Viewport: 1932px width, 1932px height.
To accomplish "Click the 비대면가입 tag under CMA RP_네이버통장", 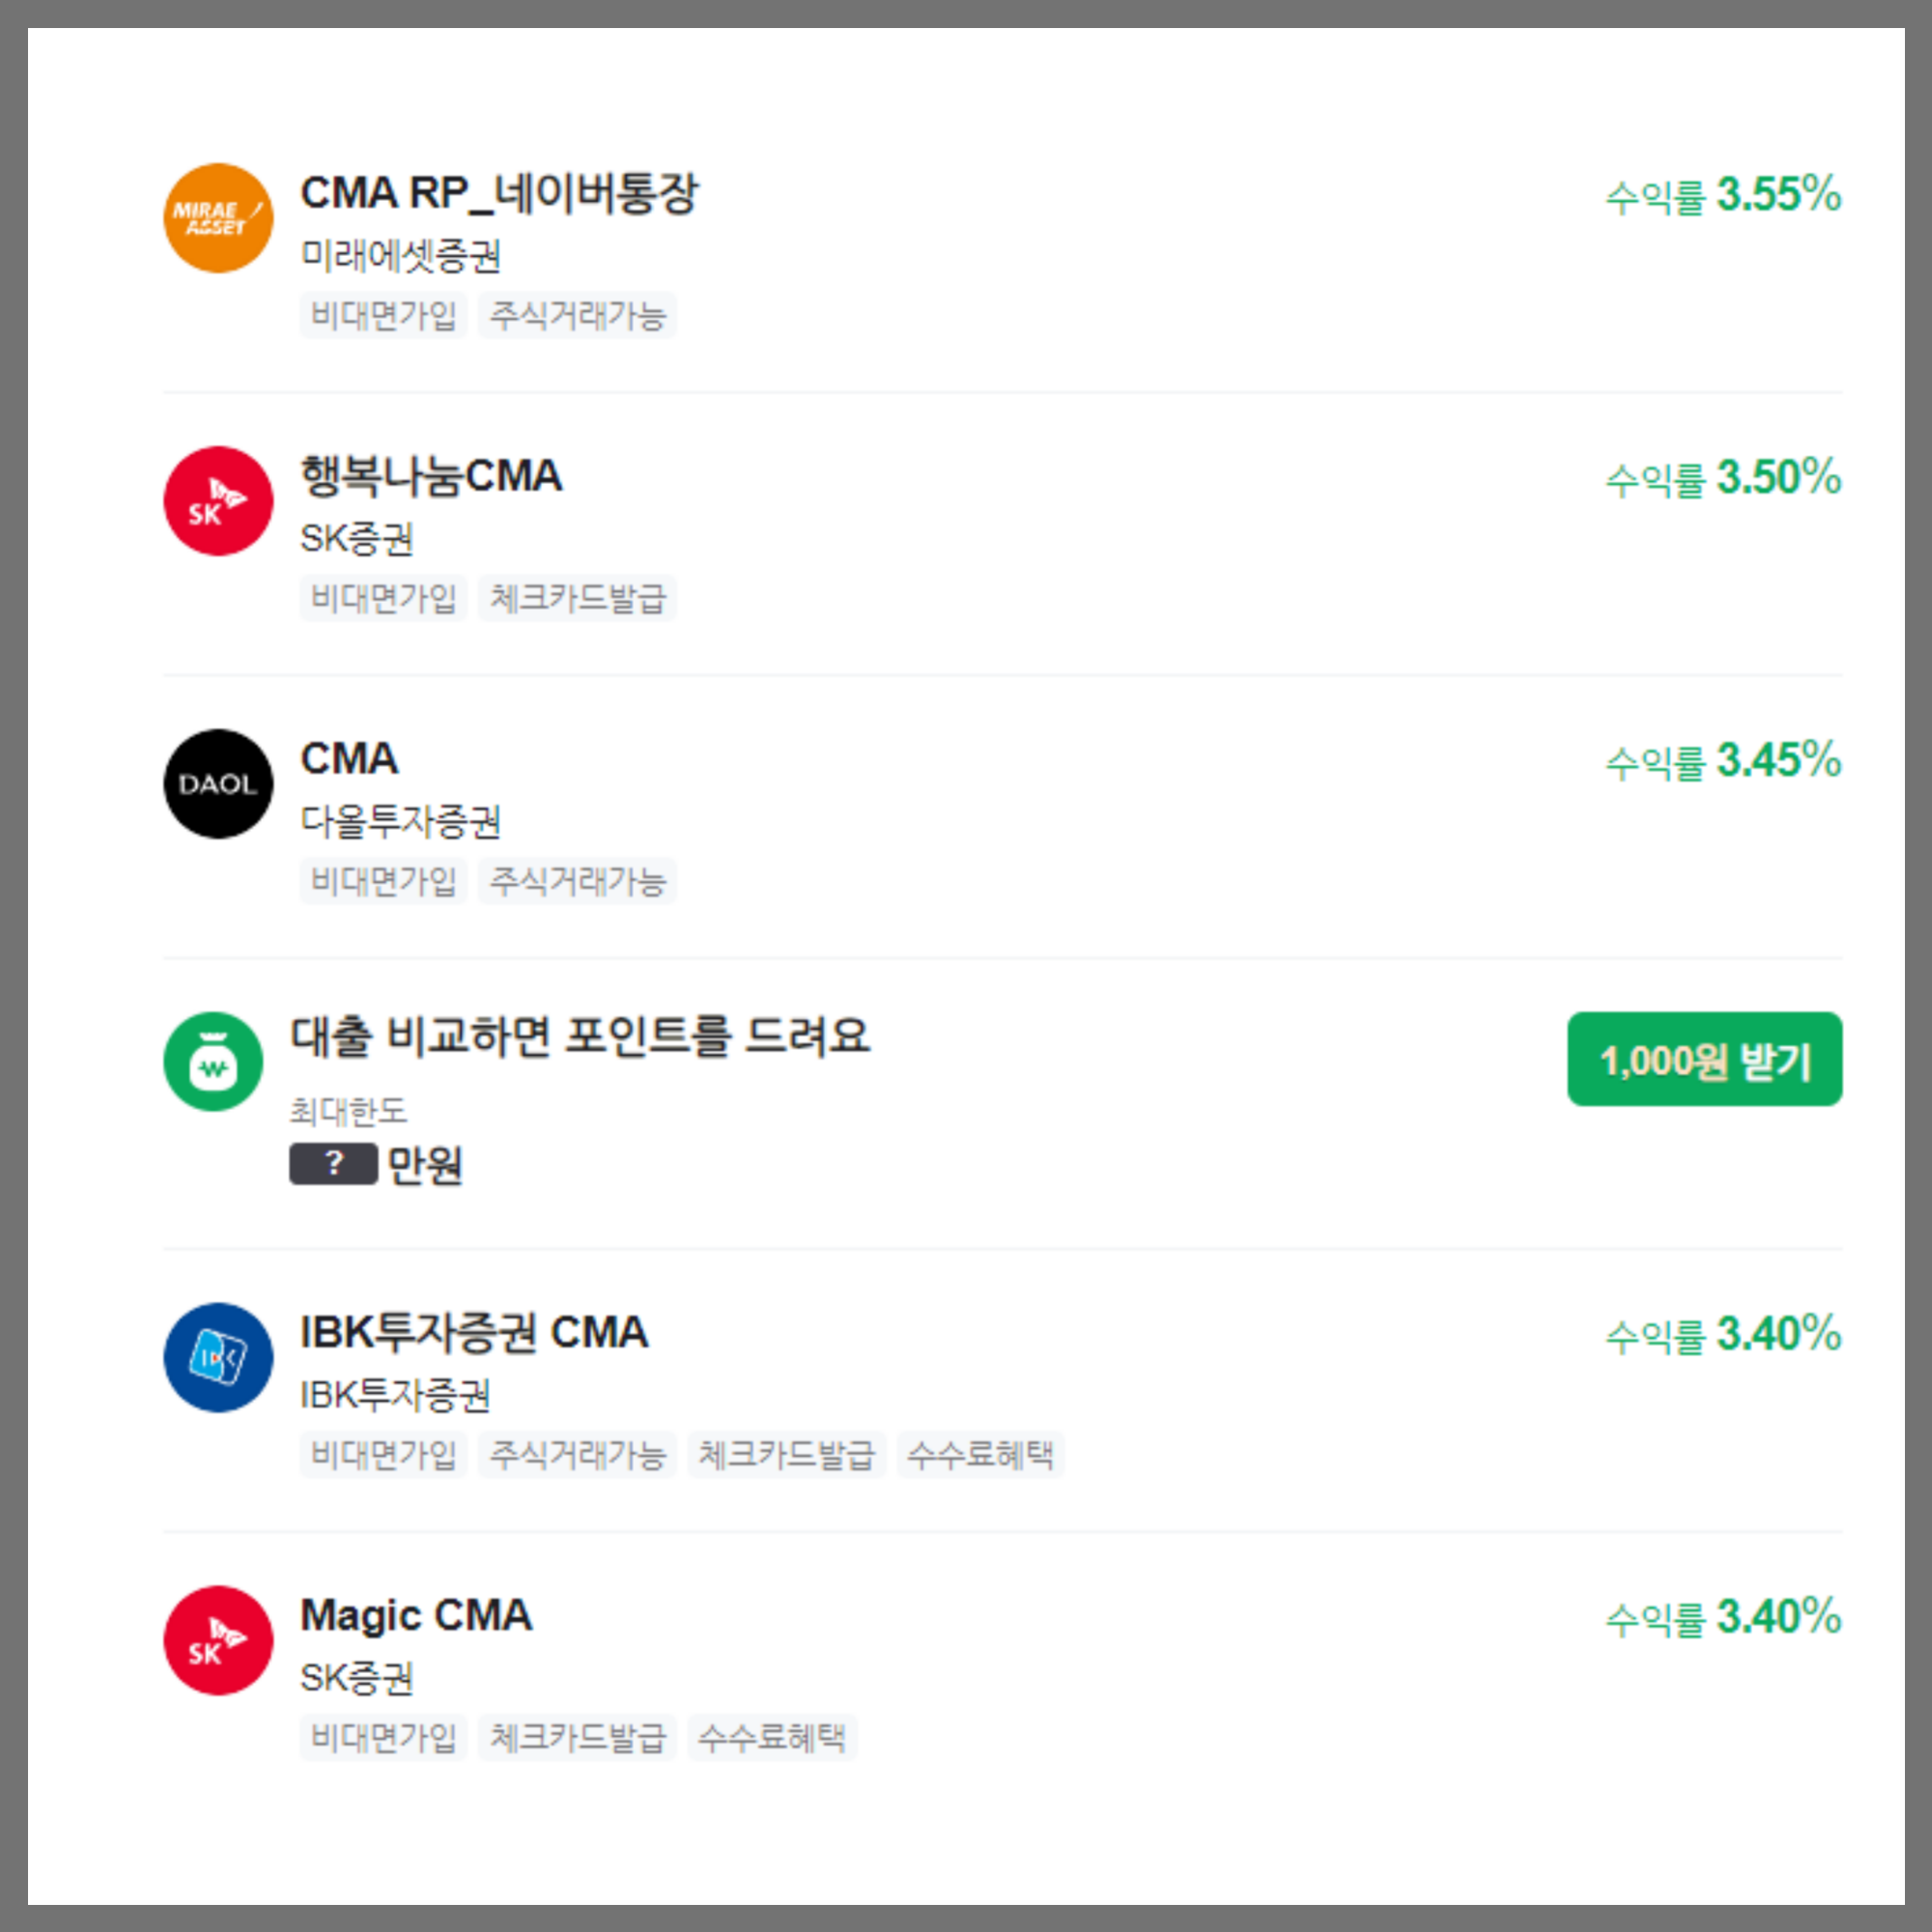I will (x=383, y=315).
